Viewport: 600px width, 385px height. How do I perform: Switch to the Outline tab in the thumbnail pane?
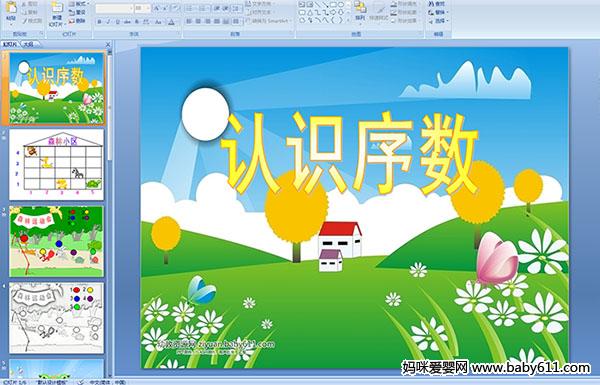coord(28,44)
